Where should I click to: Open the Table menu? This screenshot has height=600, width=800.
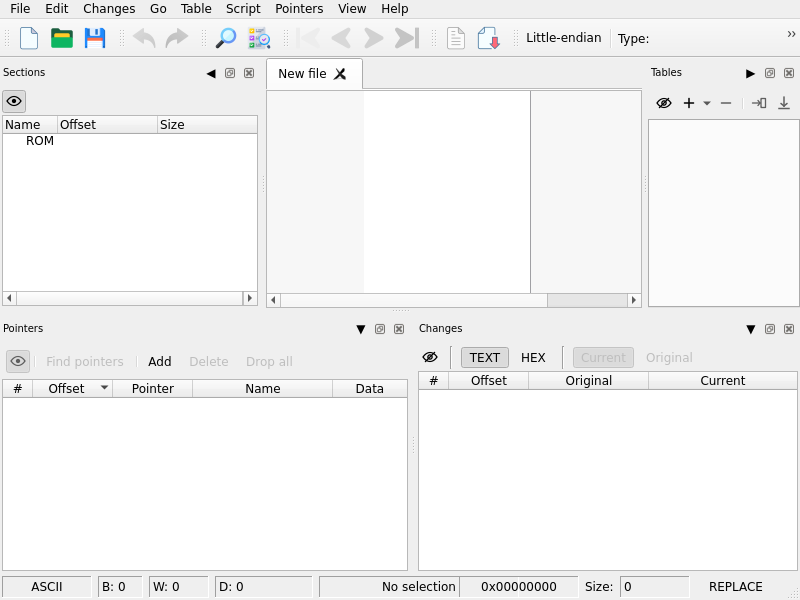pyautogui.click(x=196, y=9)
